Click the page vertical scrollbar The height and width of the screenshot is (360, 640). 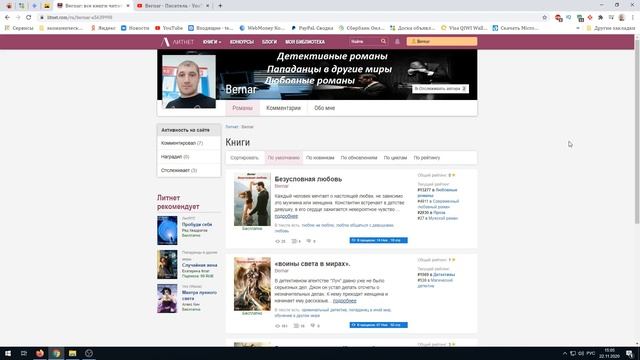(637, 131)
